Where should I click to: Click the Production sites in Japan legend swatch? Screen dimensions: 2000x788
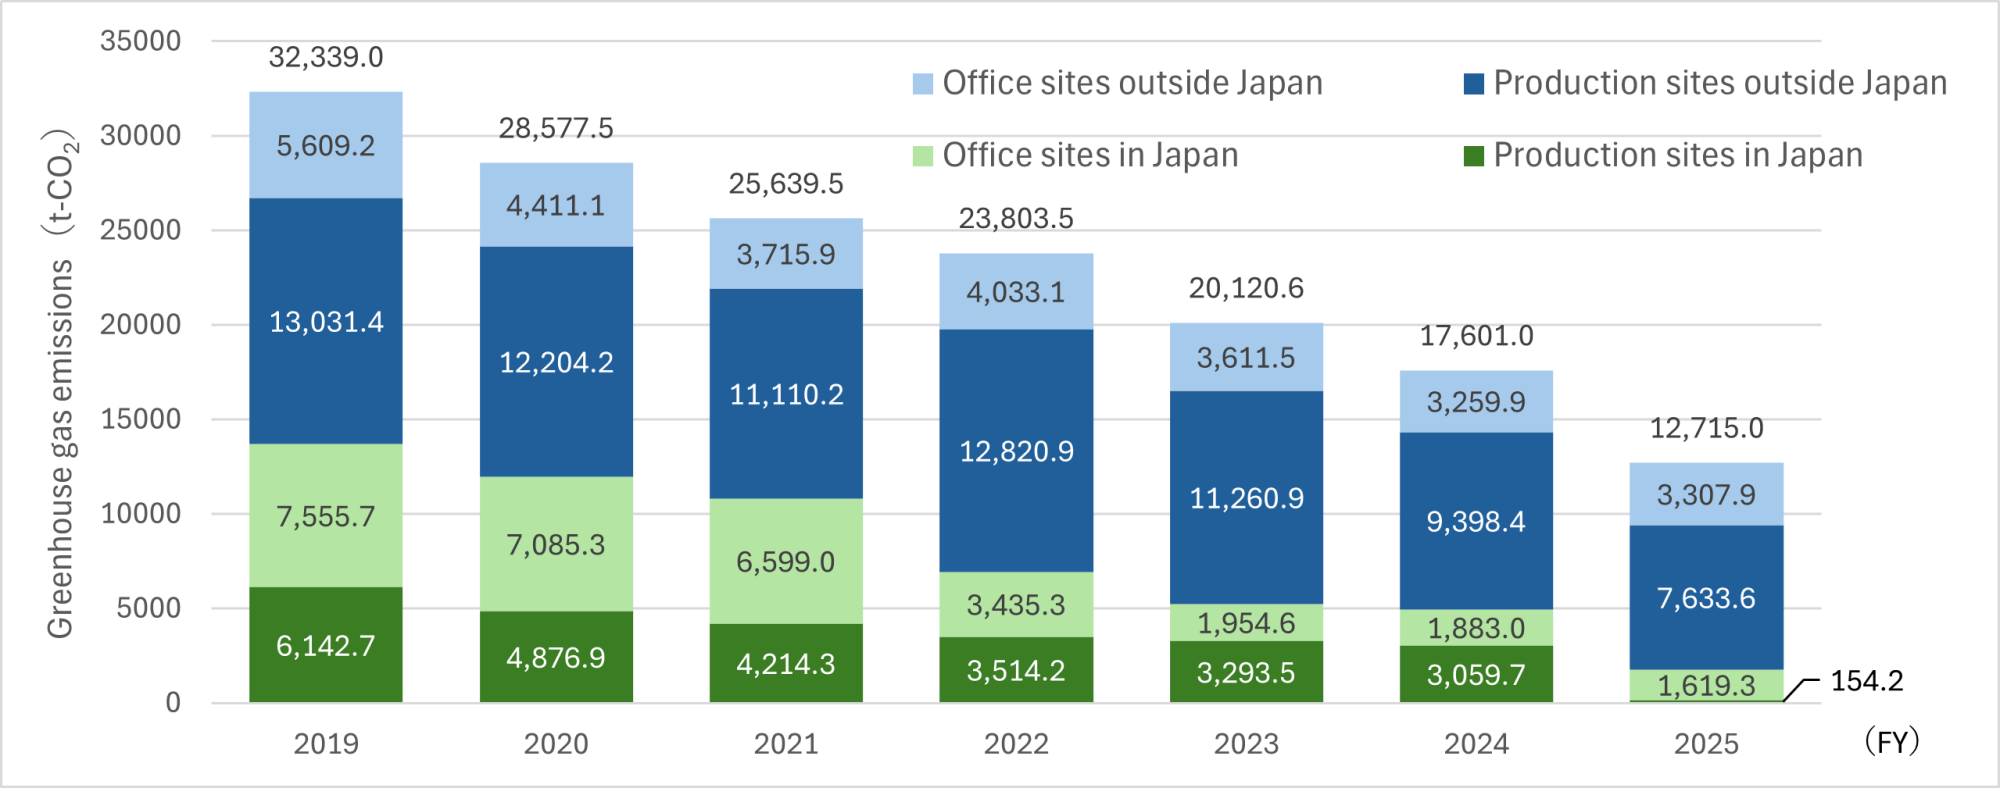[1473, 156]
